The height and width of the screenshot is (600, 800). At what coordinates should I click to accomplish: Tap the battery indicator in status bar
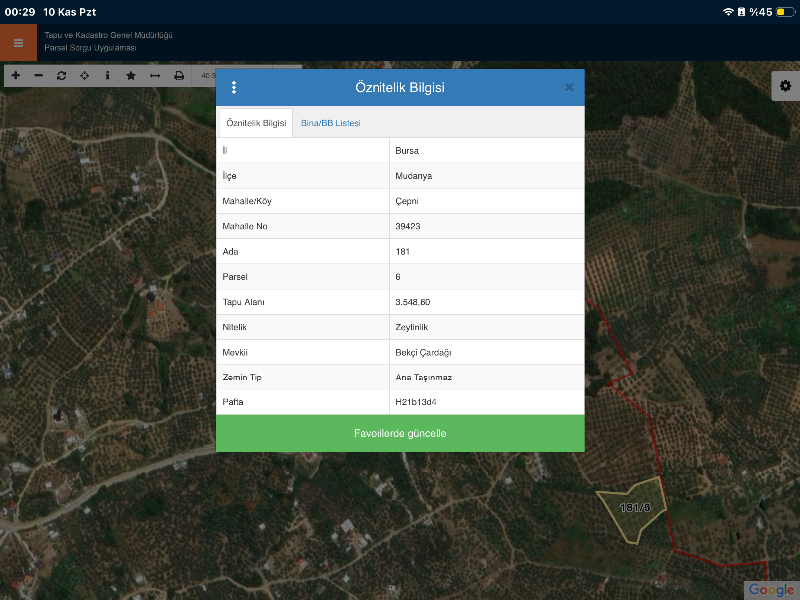779,12
